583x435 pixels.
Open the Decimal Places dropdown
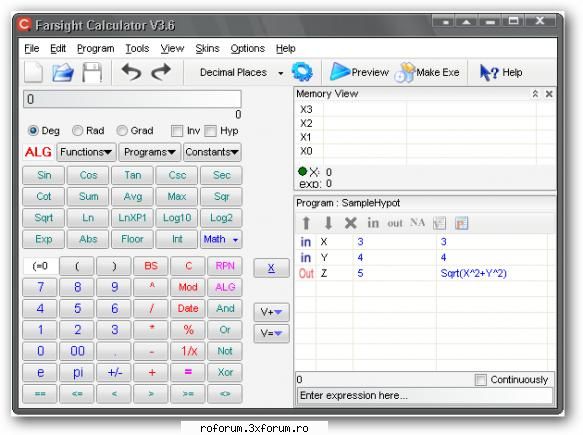pyautogui.click(x=242, y=72)
